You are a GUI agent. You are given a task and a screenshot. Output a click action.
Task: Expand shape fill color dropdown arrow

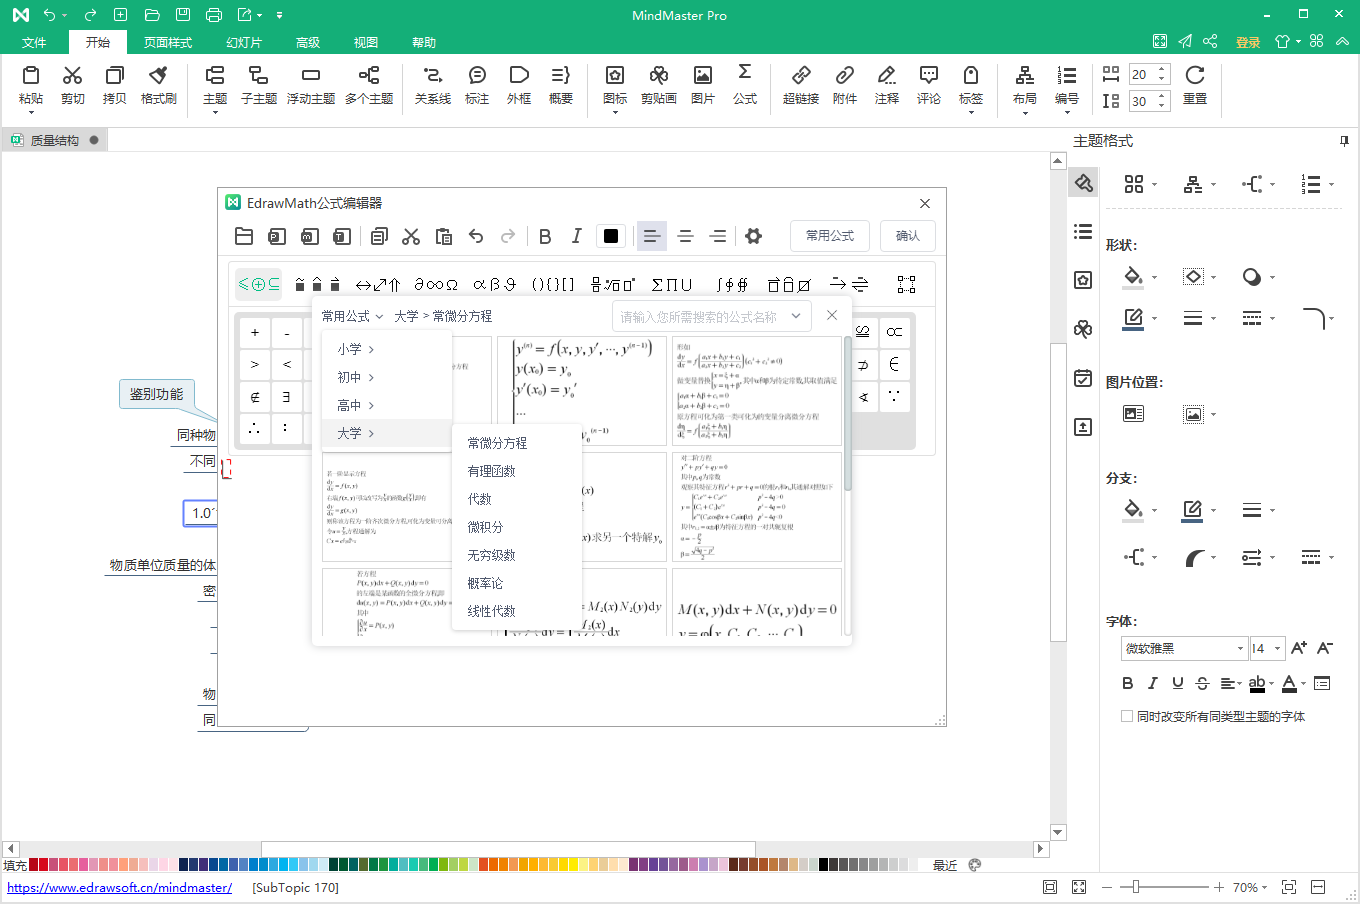pyautogui.click(x=1155, y=277)
